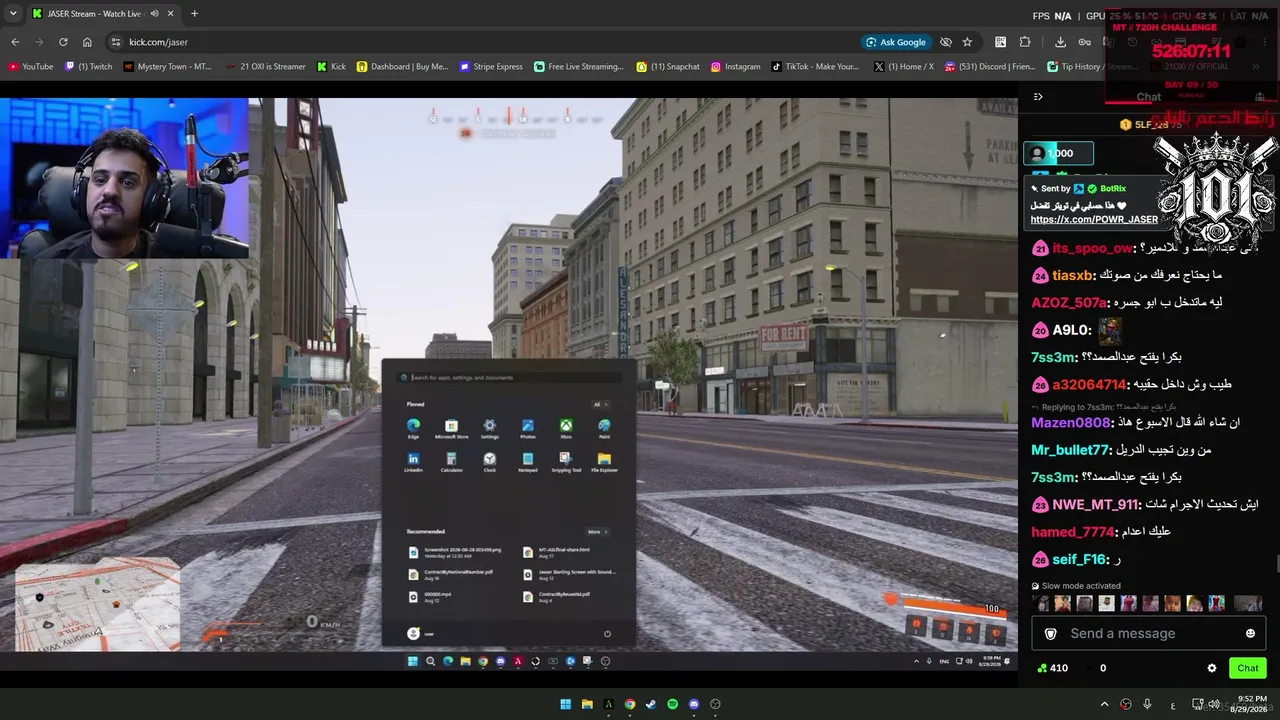This screenshot has width=1280, height=720.
Task: Click Settings in the stream's Start menu
Action: (x=489, y=429)
